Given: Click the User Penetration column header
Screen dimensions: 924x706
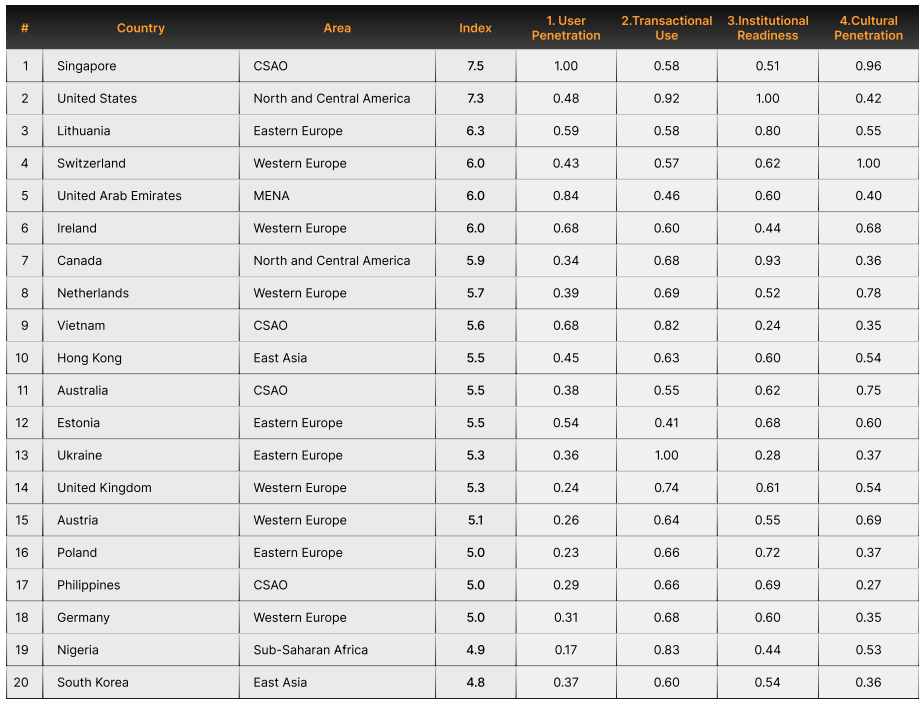Looking at the screenshot, I should 566,28.
